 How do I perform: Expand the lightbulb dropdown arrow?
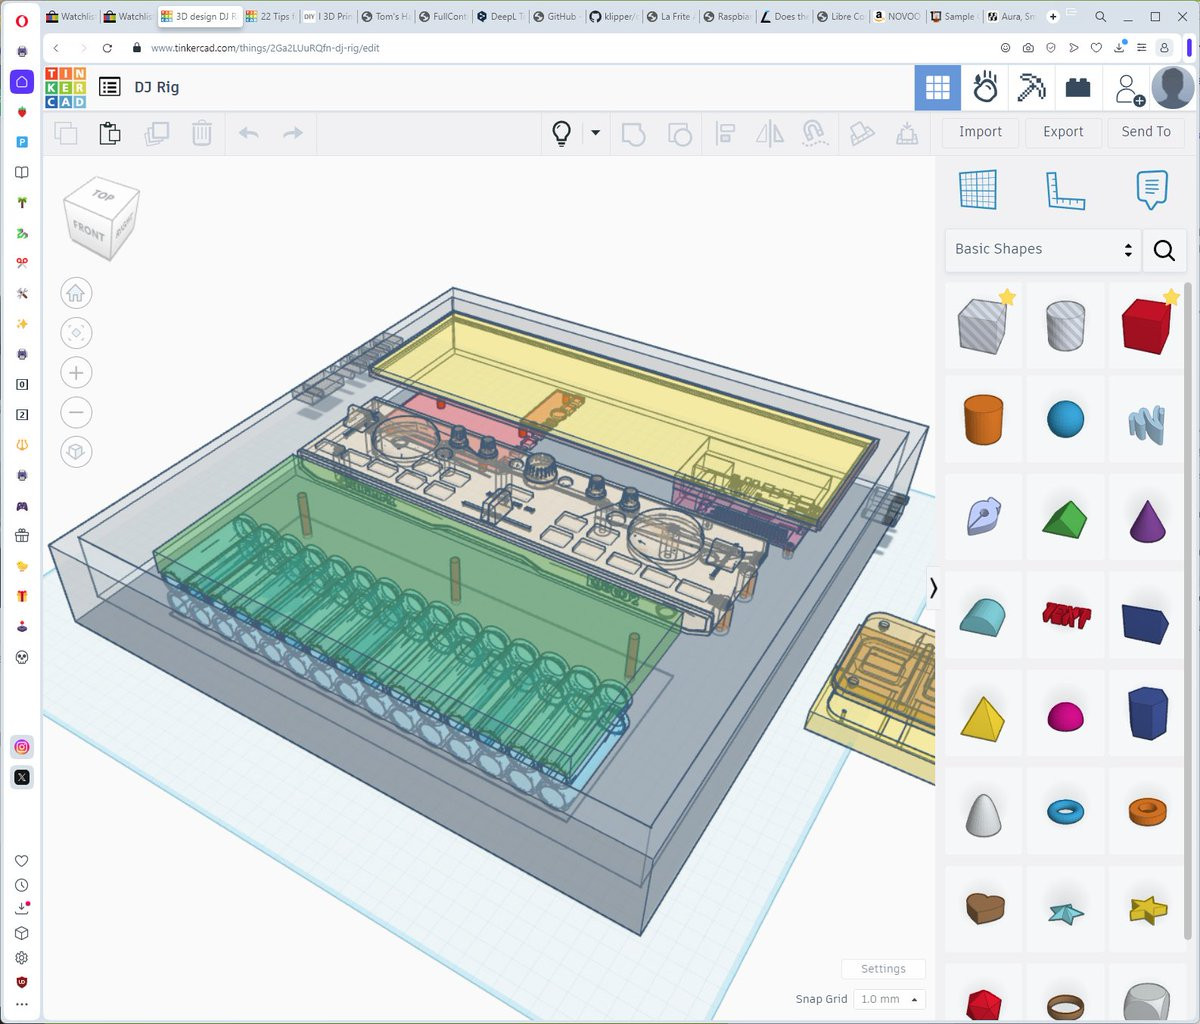click(x=595, y=132)
